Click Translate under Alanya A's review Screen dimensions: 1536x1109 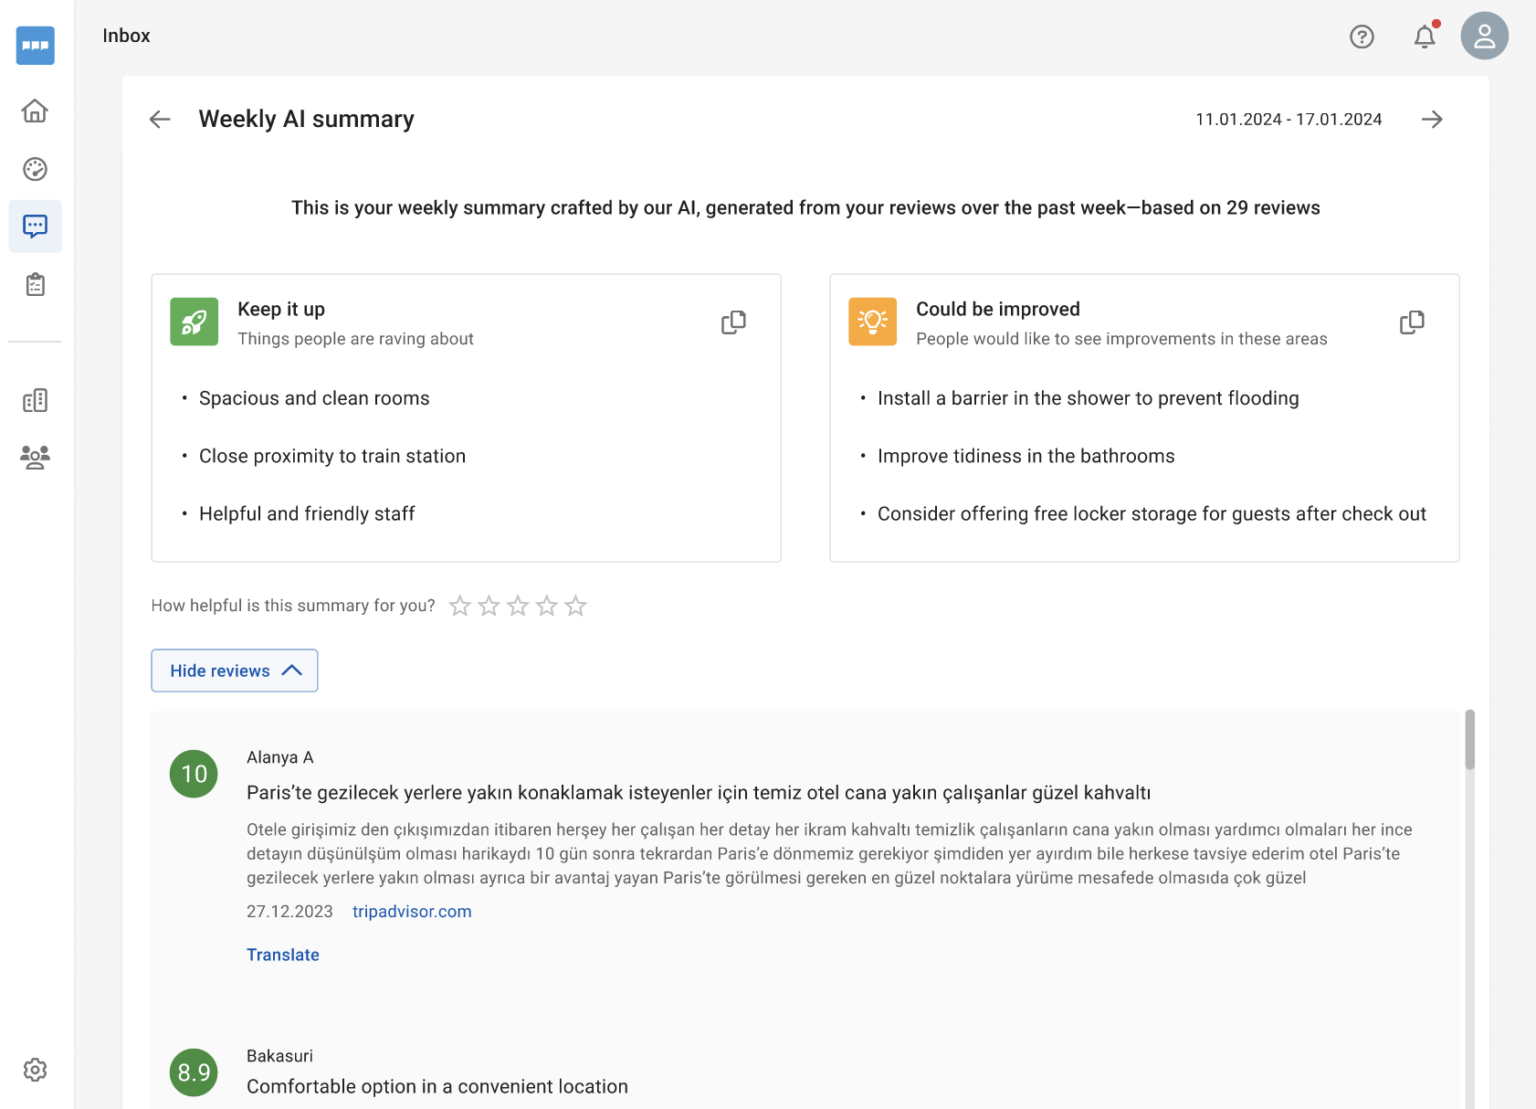283,954
